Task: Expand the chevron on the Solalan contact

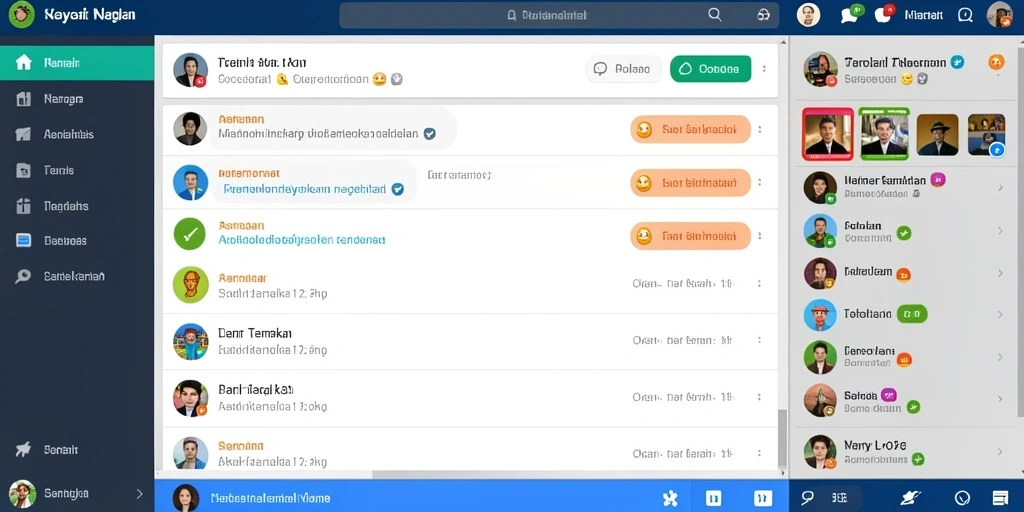Action: click(1000, 231)
